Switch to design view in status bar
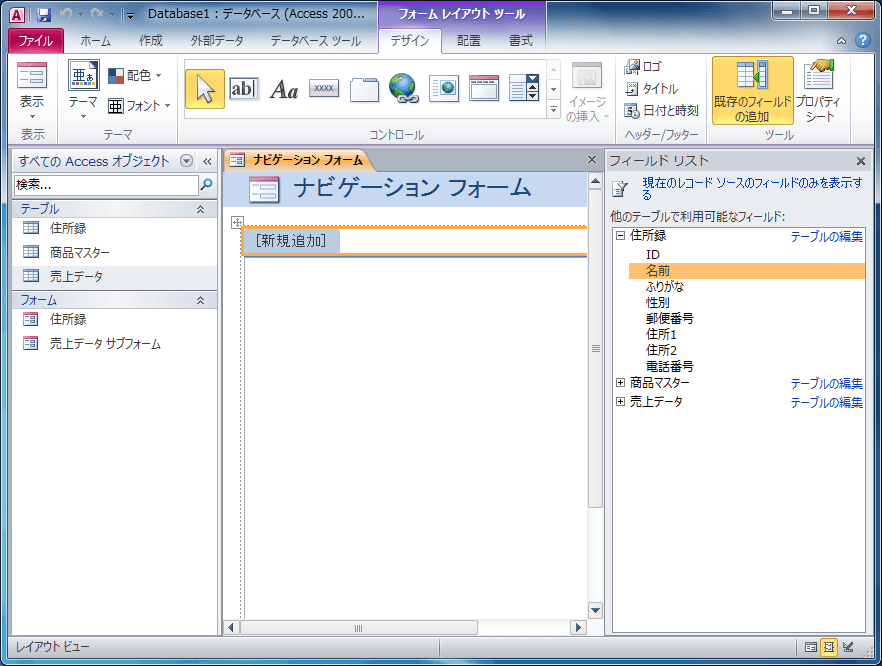882x666 pixels. click(848, 647)
